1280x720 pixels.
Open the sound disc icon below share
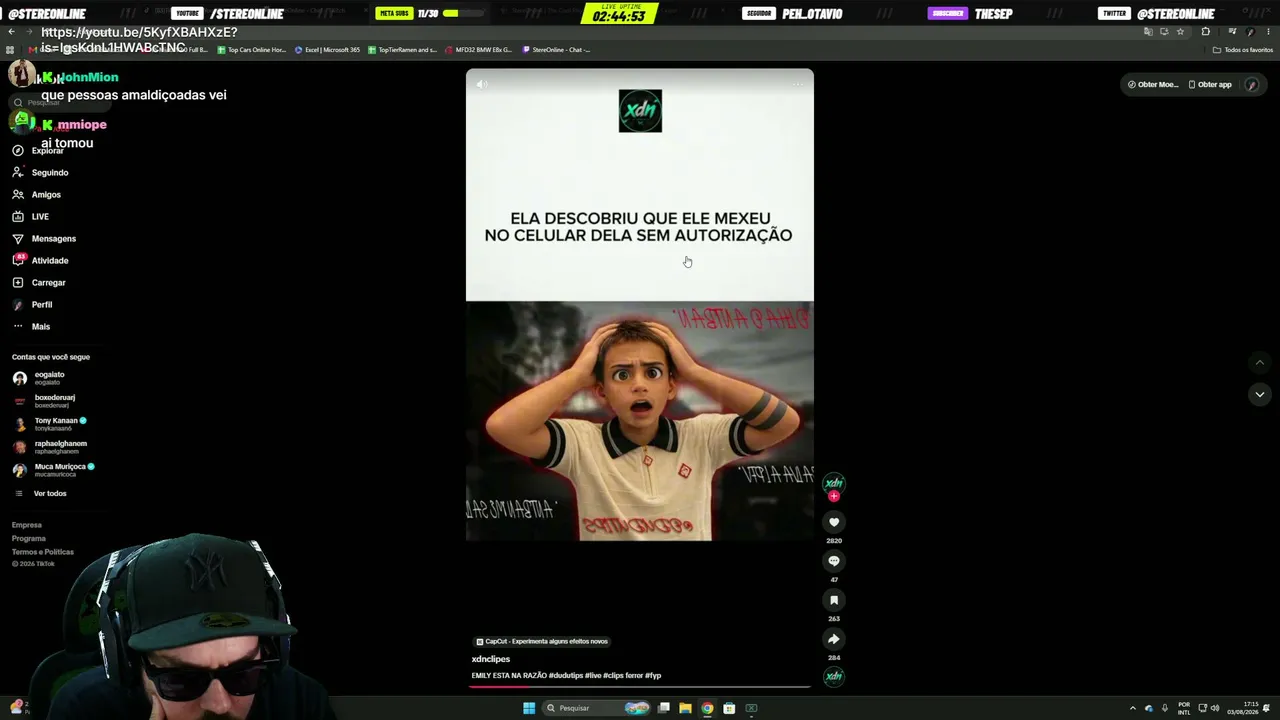(834, 677)
